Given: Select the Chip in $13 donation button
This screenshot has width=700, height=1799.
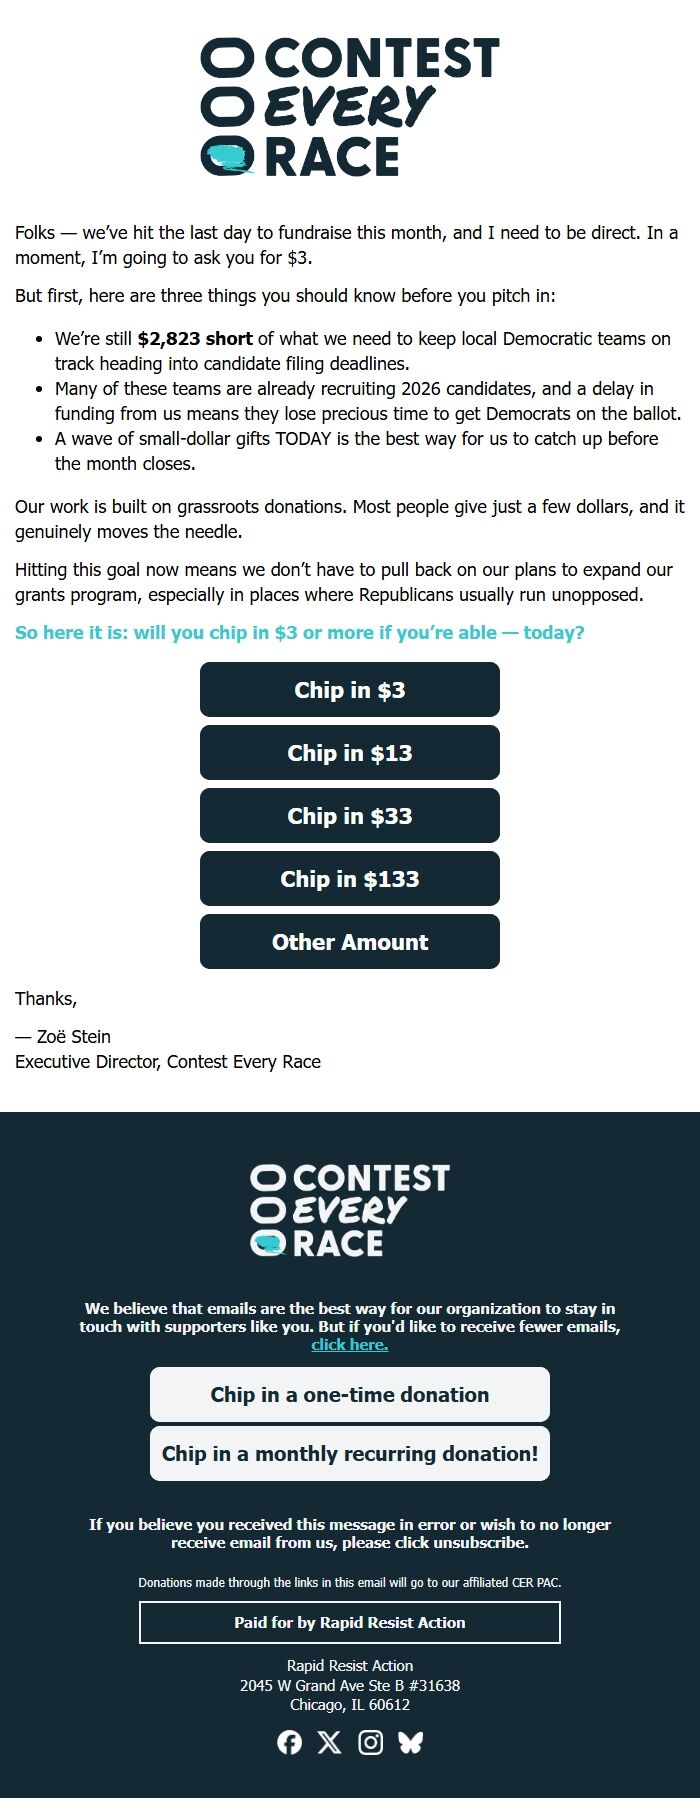Looking at the screenshot, I should point(349,752).
